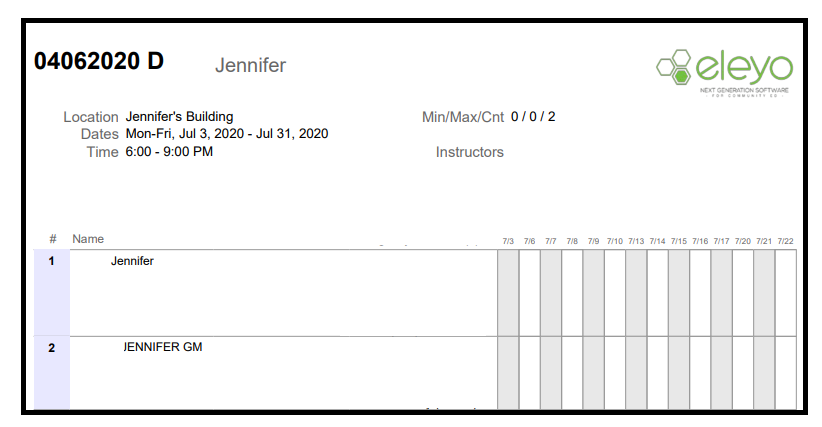Click the 7/13 date column header
Screen dimensions: 822x427
click(636, 241)
